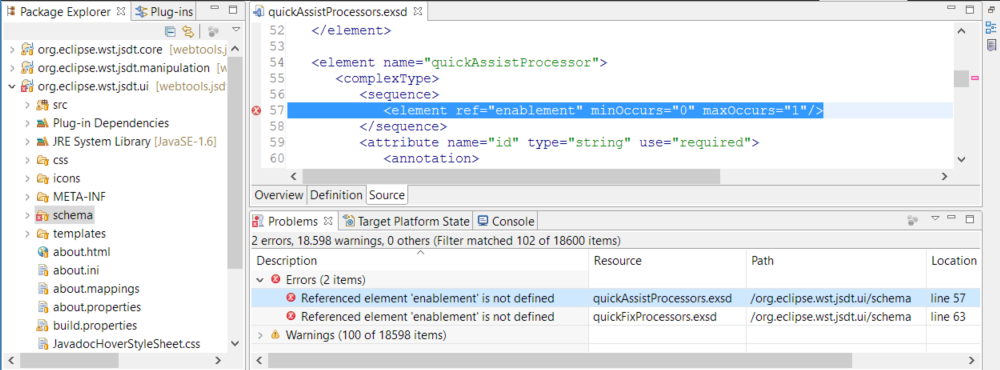Open the Definition editor tab

pos(336,195)
